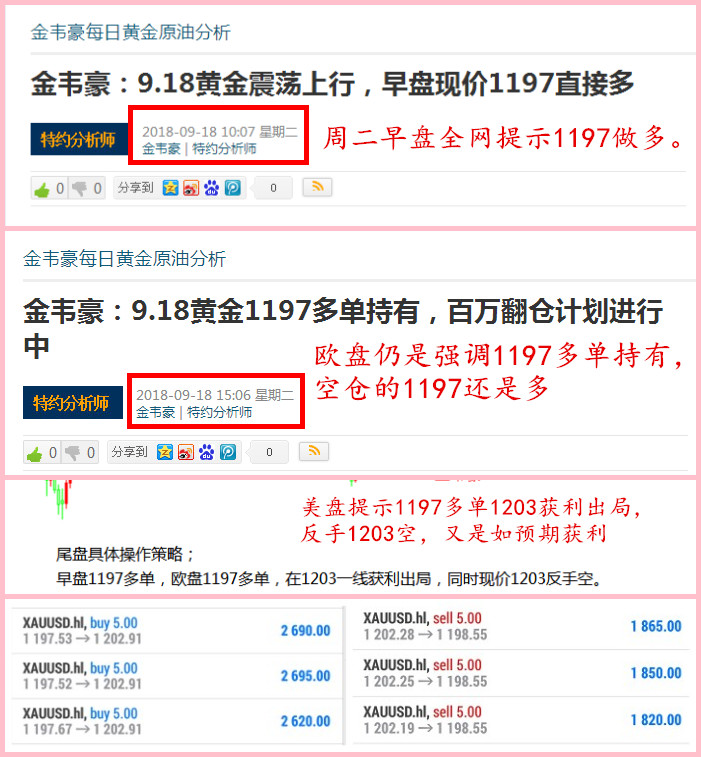Image resolution: width=701 pixels, height=757 pixels.
Task: Click thumbs-down icon under the 10:07 article
Action: tap(80, 189)
